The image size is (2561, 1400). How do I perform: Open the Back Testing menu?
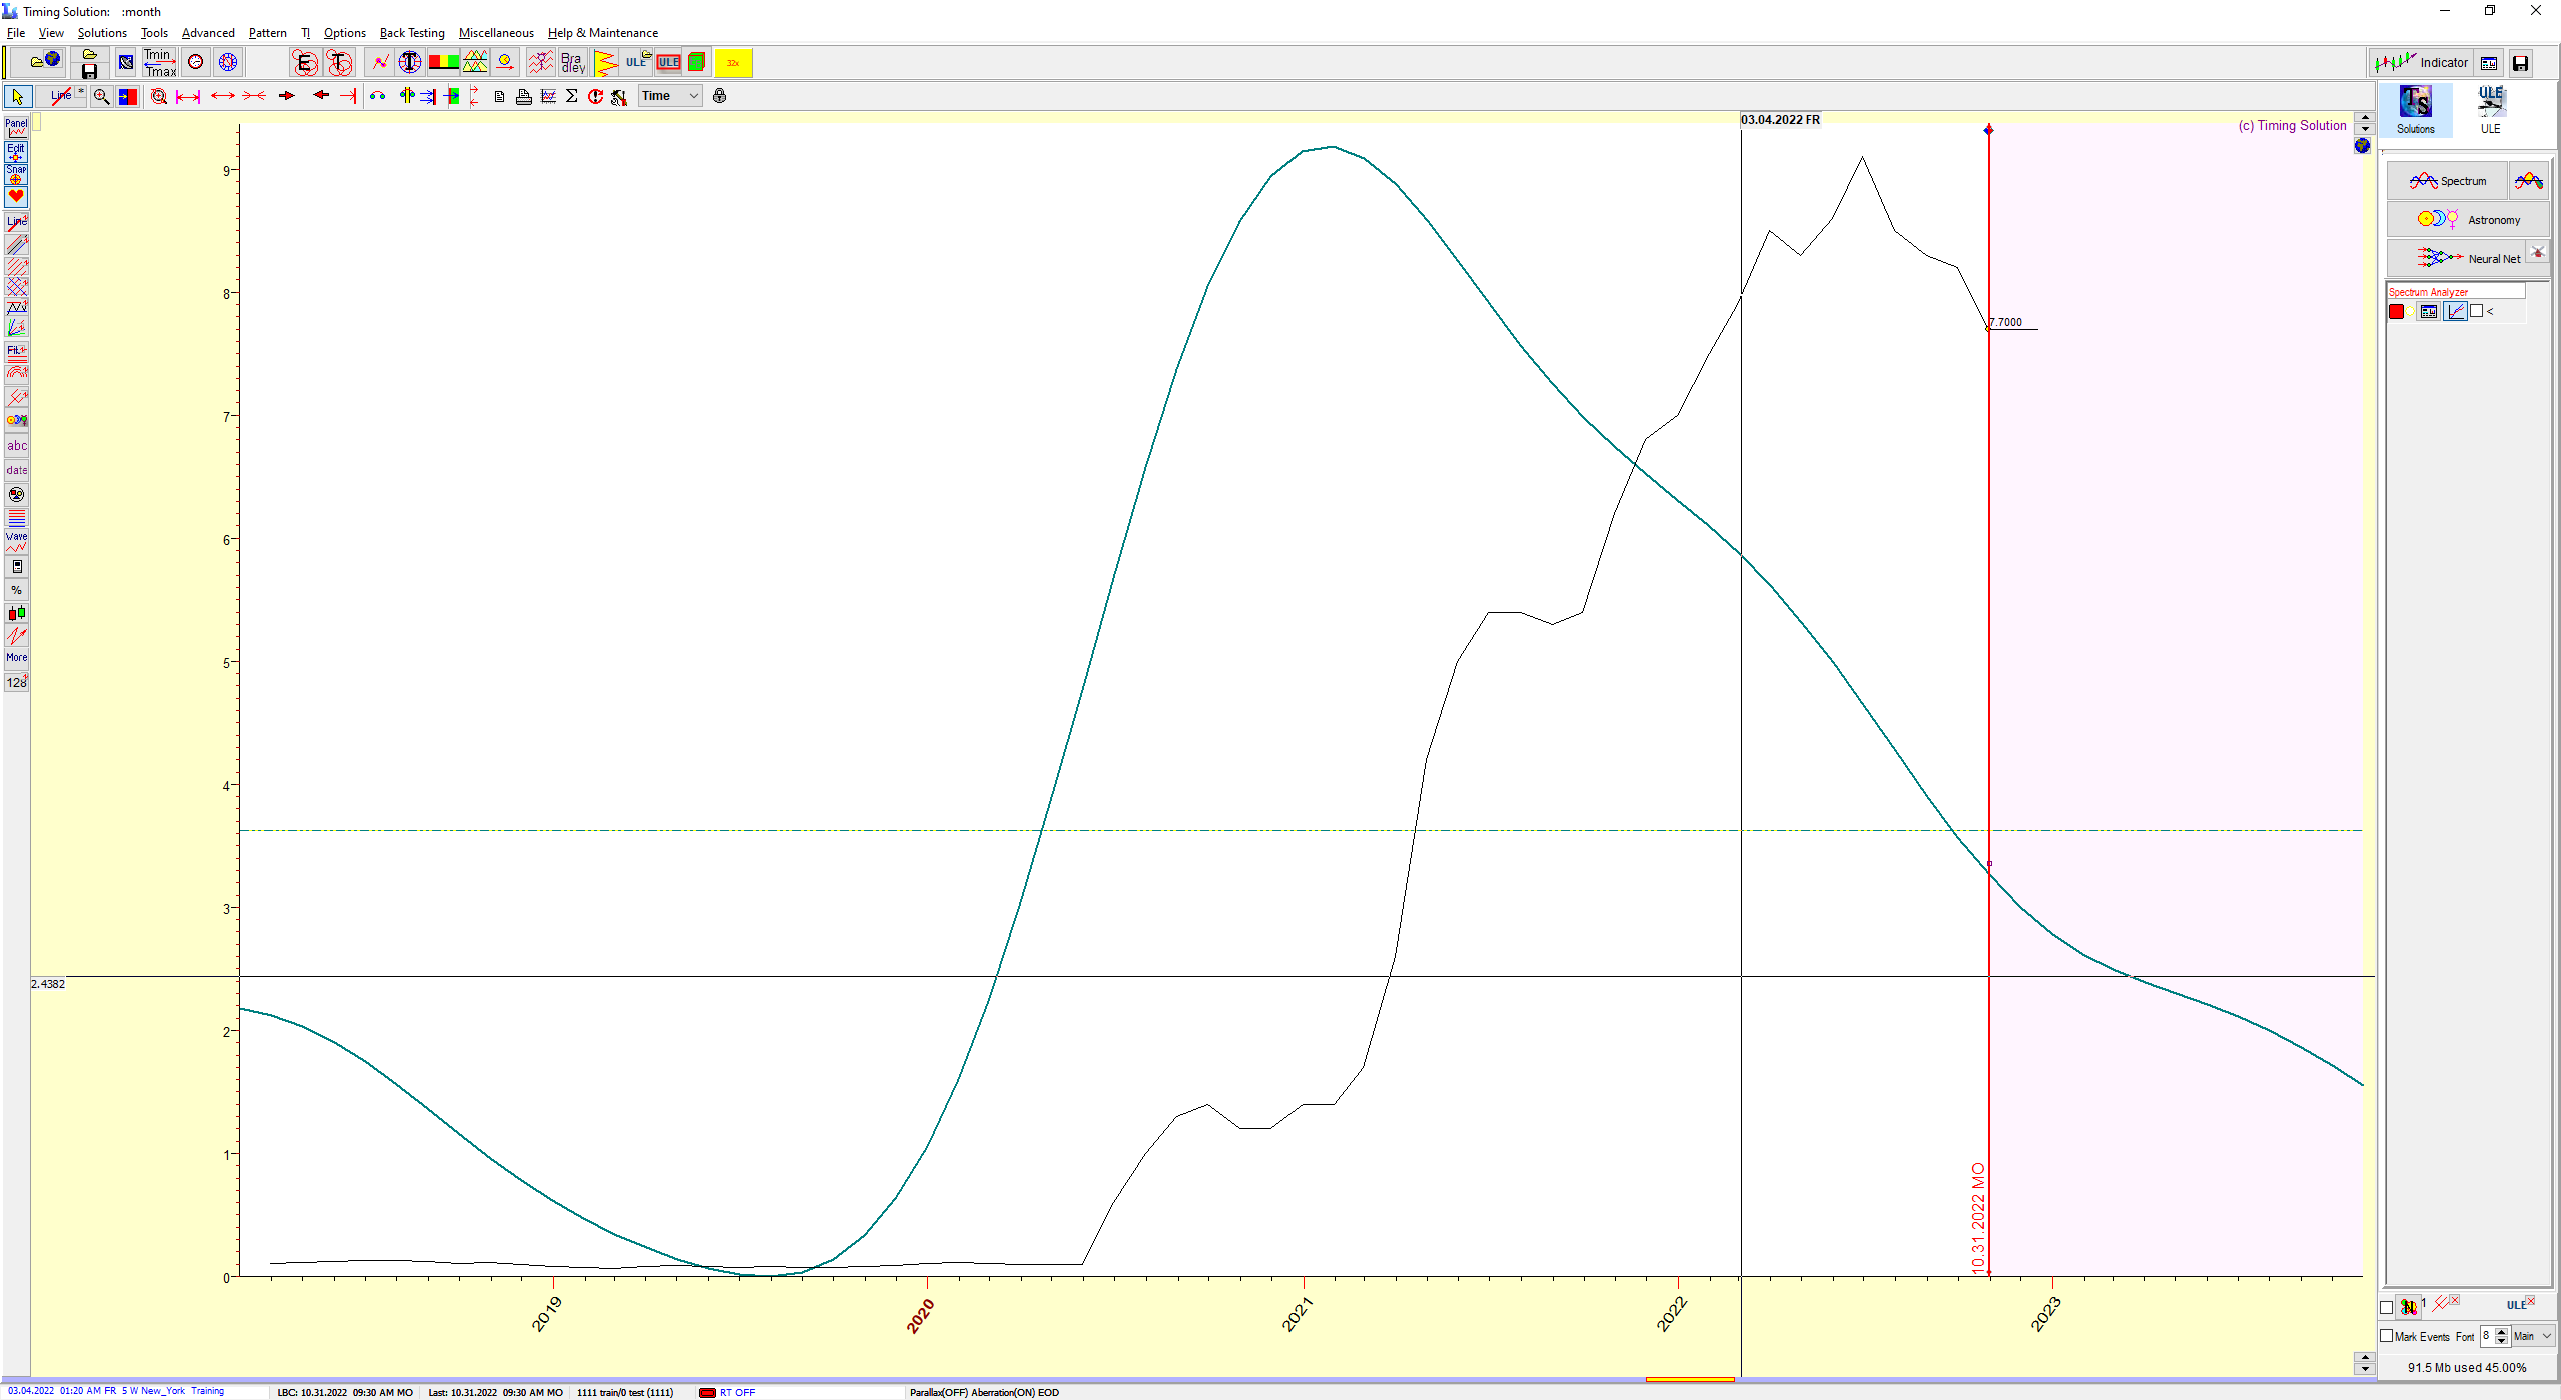pos(411,33)
